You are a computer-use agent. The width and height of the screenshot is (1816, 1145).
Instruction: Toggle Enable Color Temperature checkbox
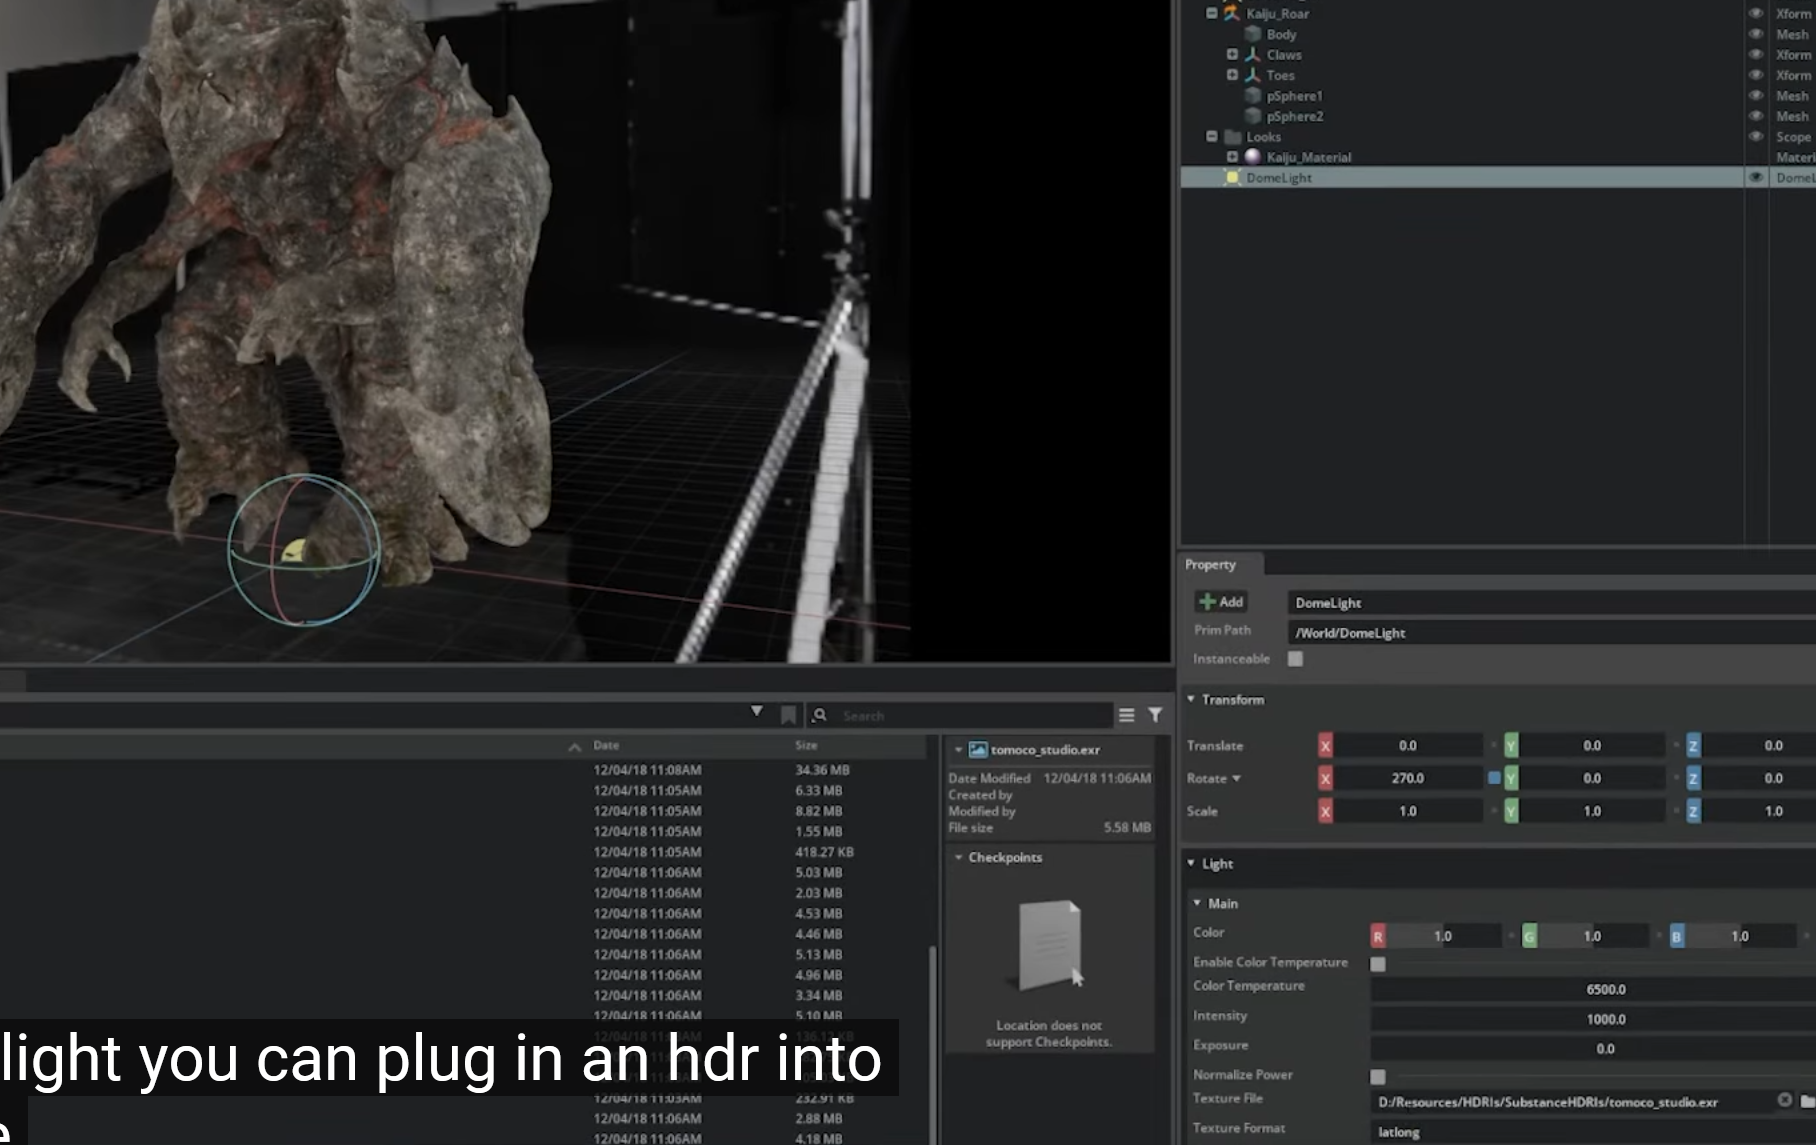[1378, 964]
